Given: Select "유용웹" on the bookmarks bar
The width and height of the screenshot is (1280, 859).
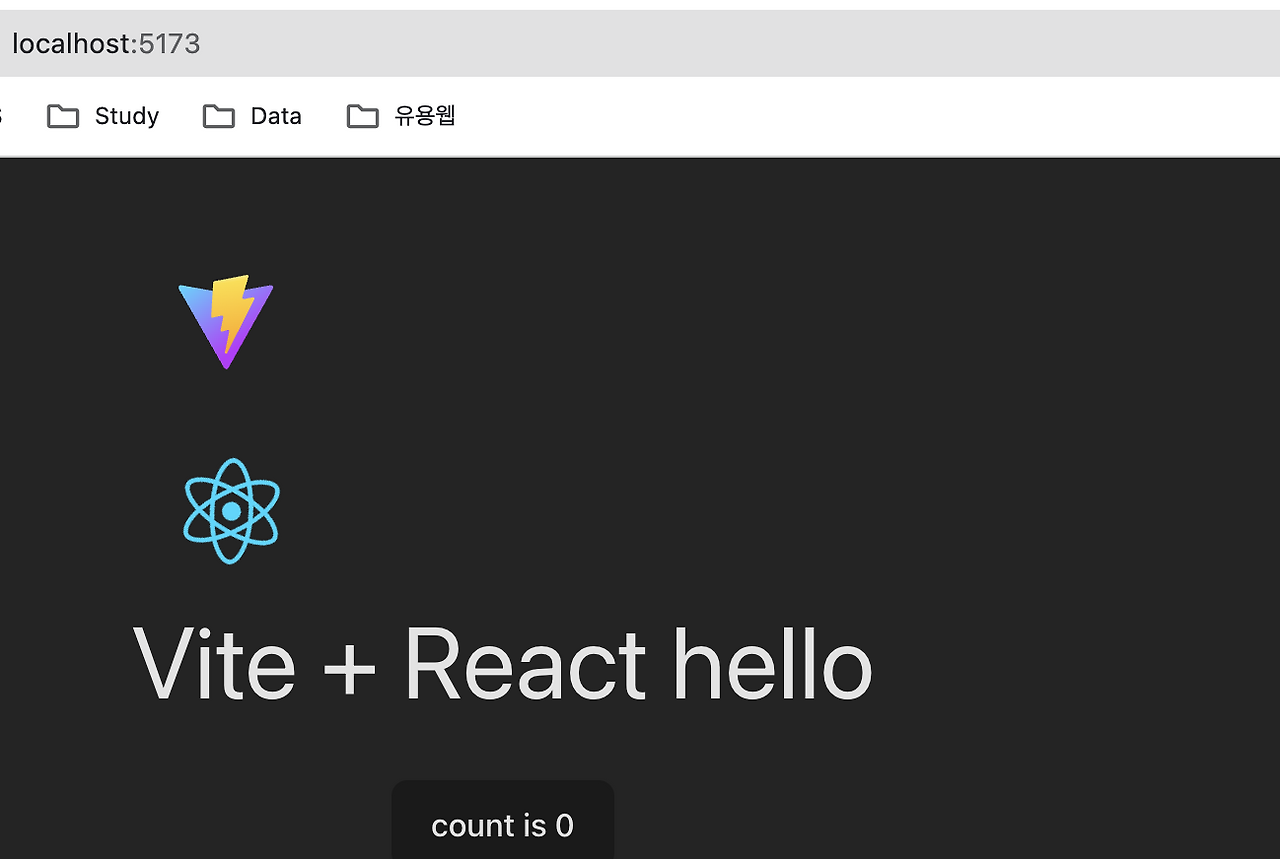Looking at the screenshot, I should (424, 116).
